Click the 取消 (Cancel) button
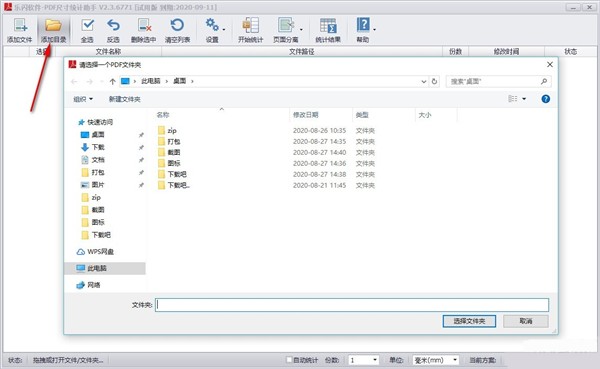The height and width of the screenshot is (369, 600). coord(526,321)
